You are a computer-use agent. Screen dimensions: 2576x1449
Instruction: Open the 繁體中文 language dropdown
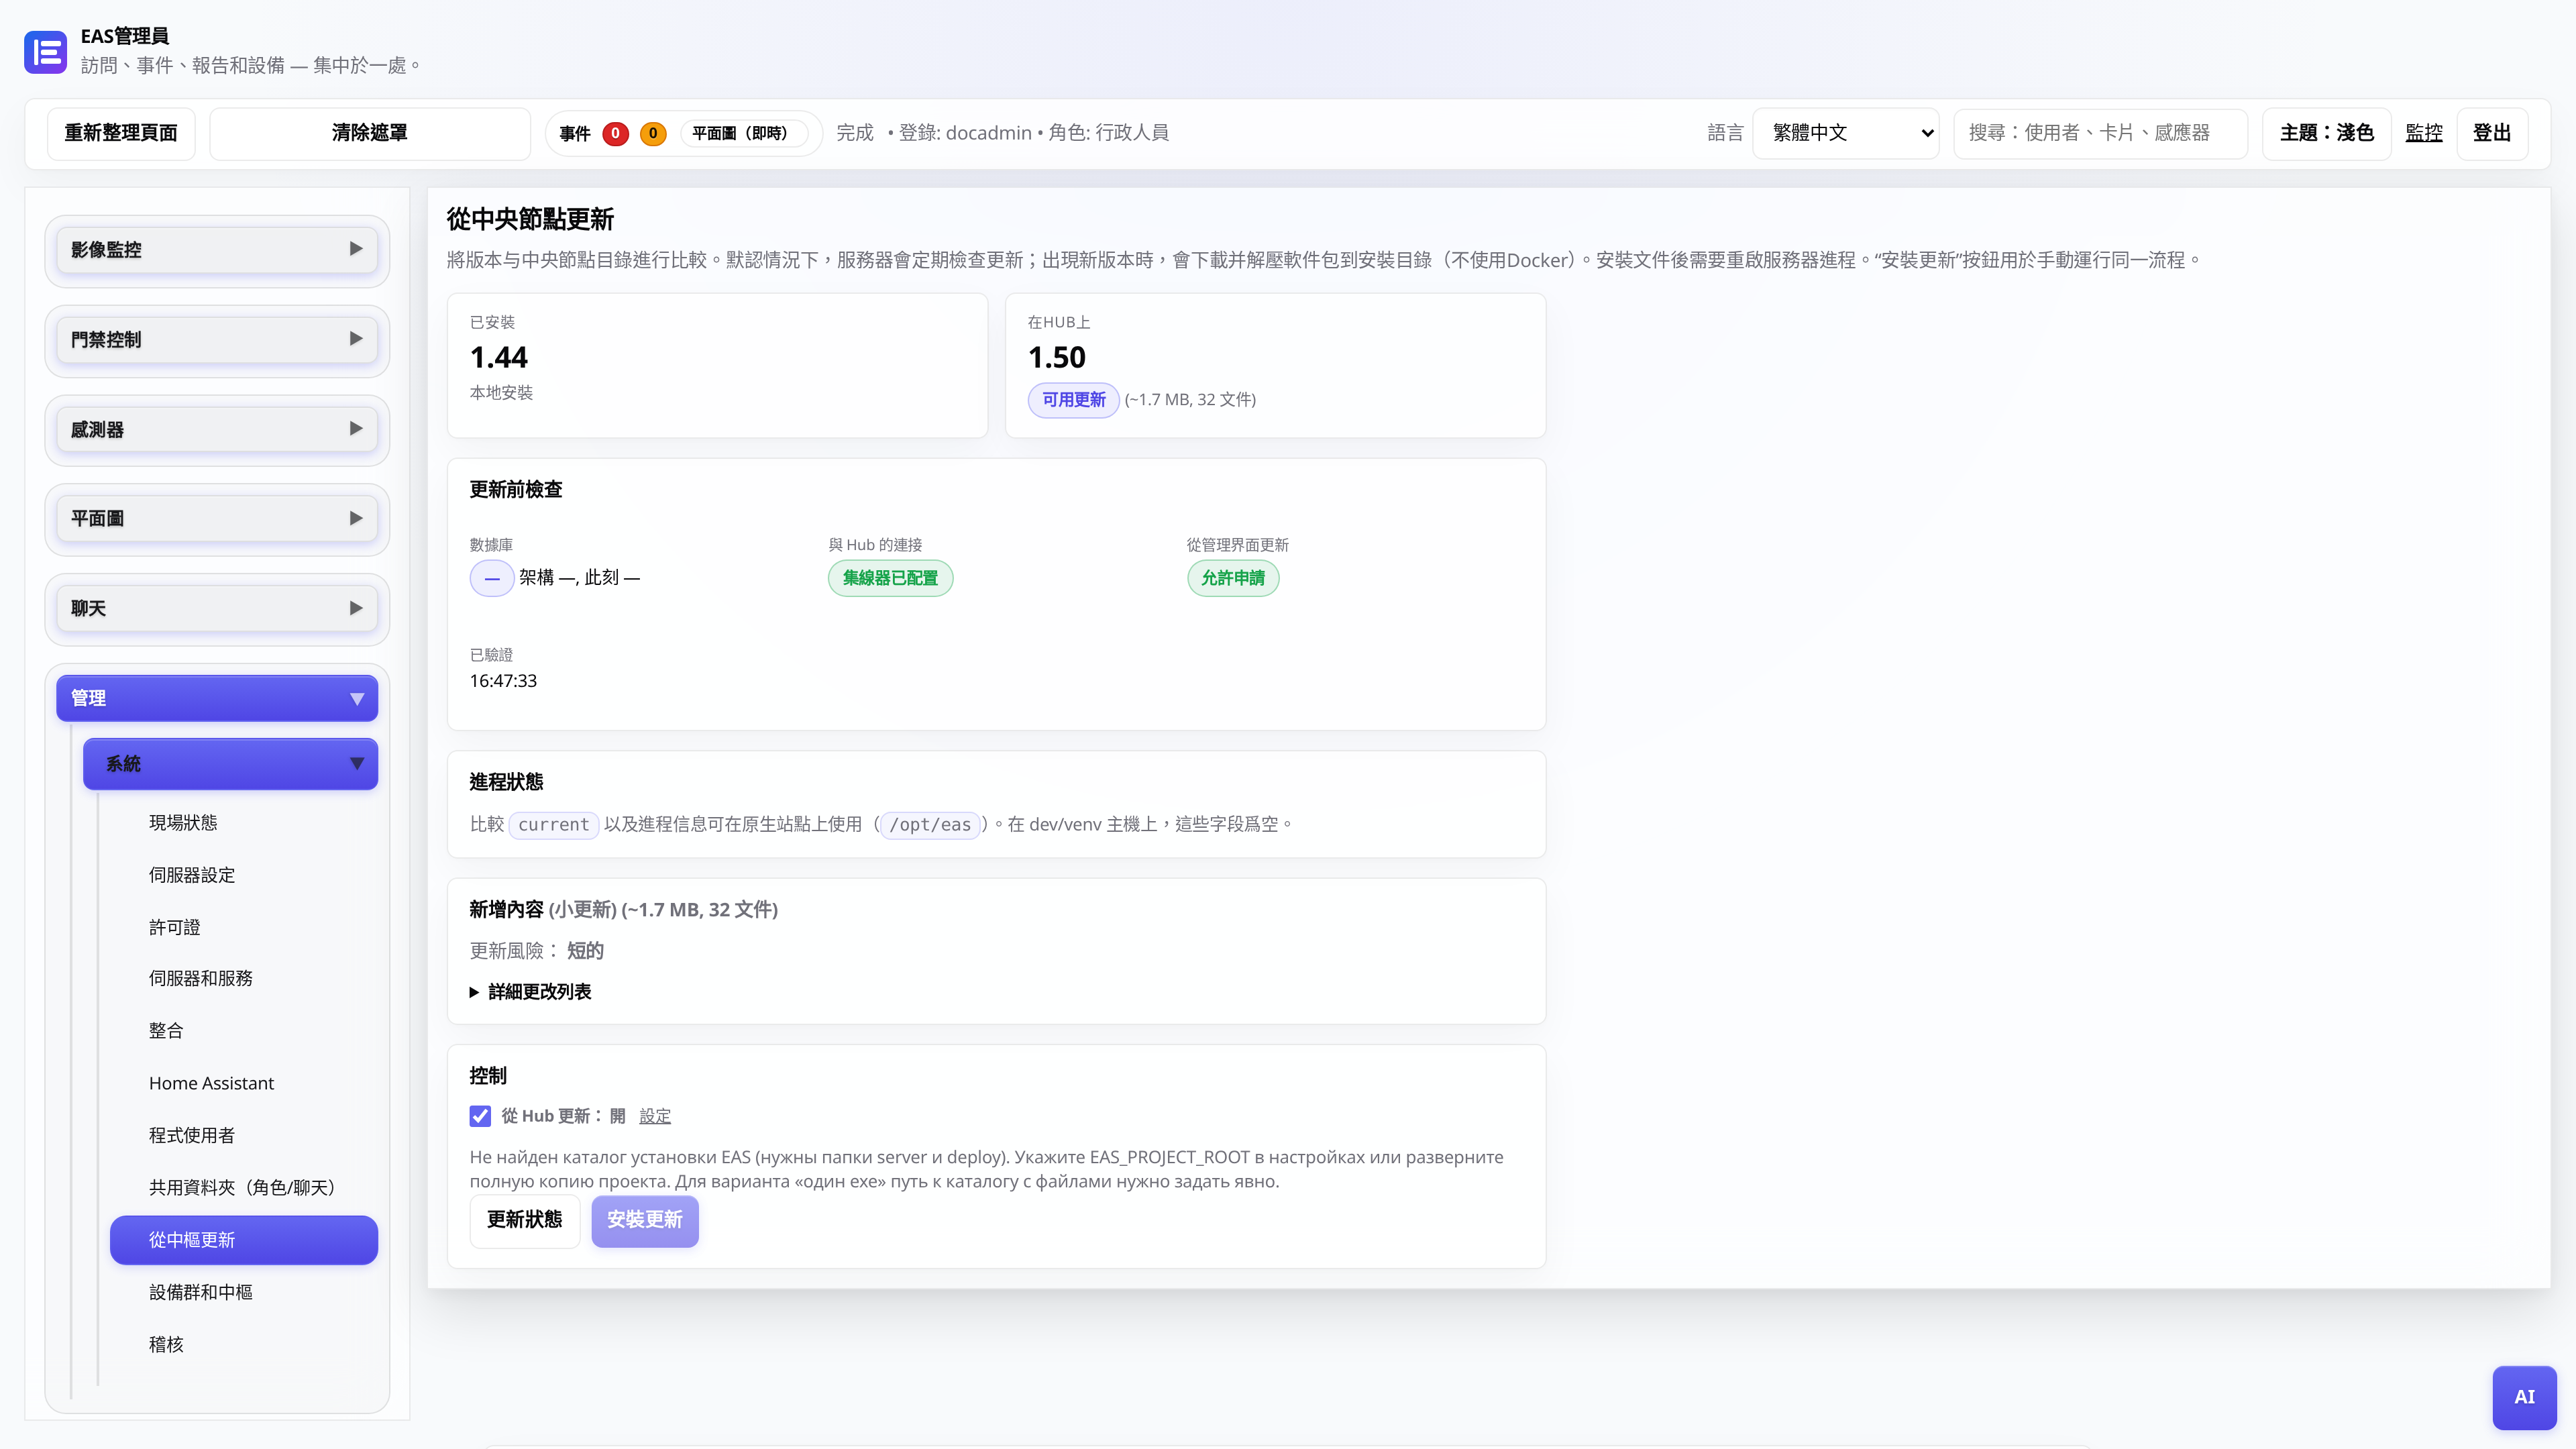[1845, 133]
